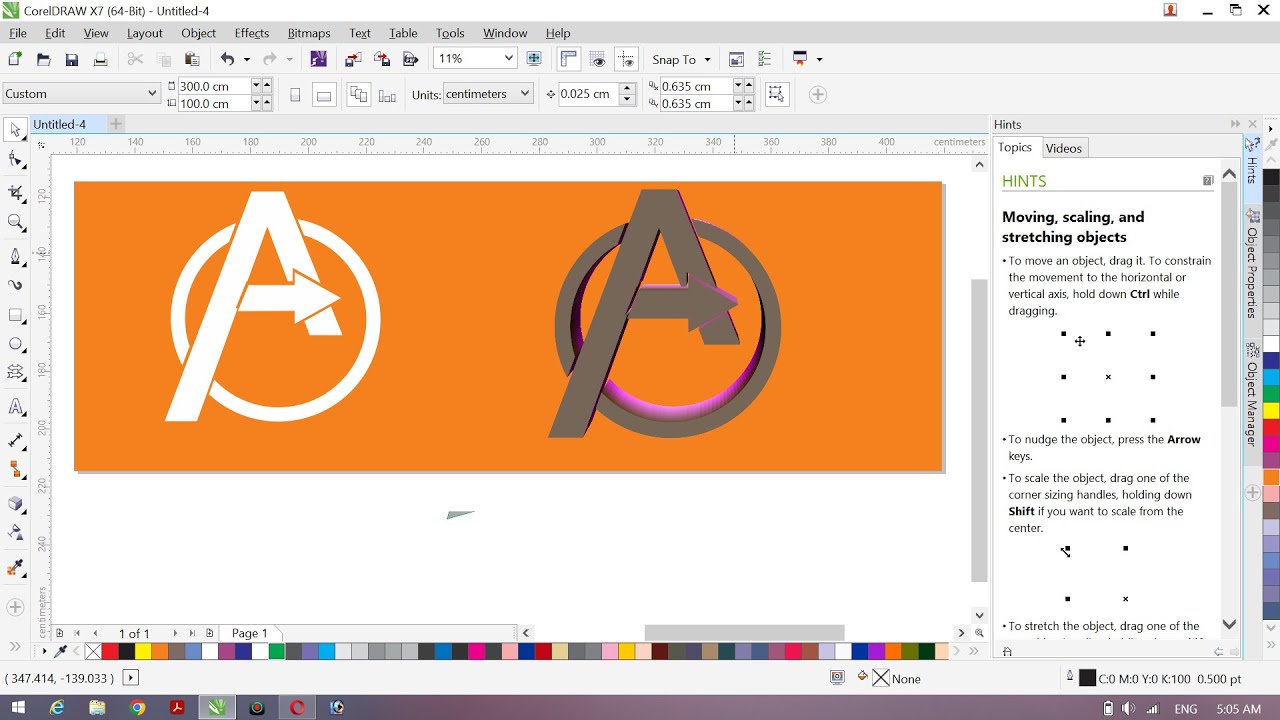Open the undo history dropdown arrow
This screenshot has width=1280, height=720.
(x=246, y=60)
